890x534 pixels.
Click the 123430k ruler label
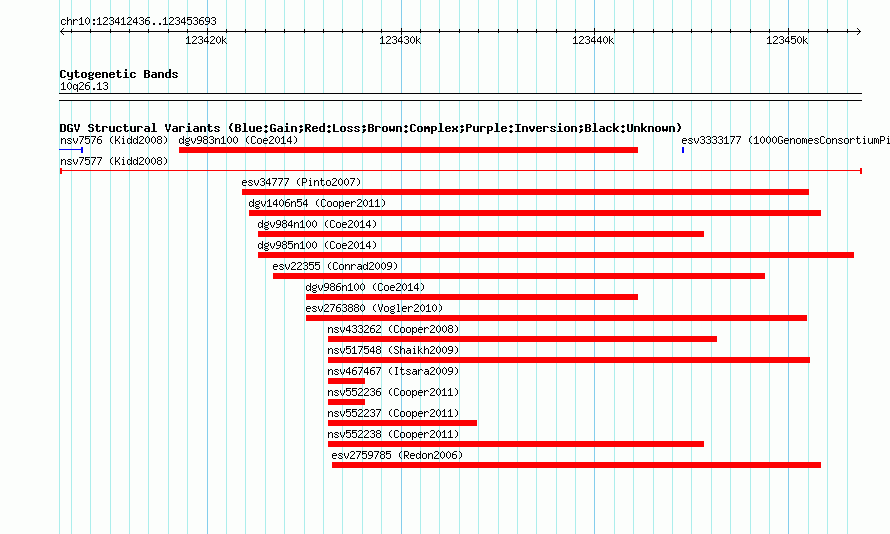[400, 40]
